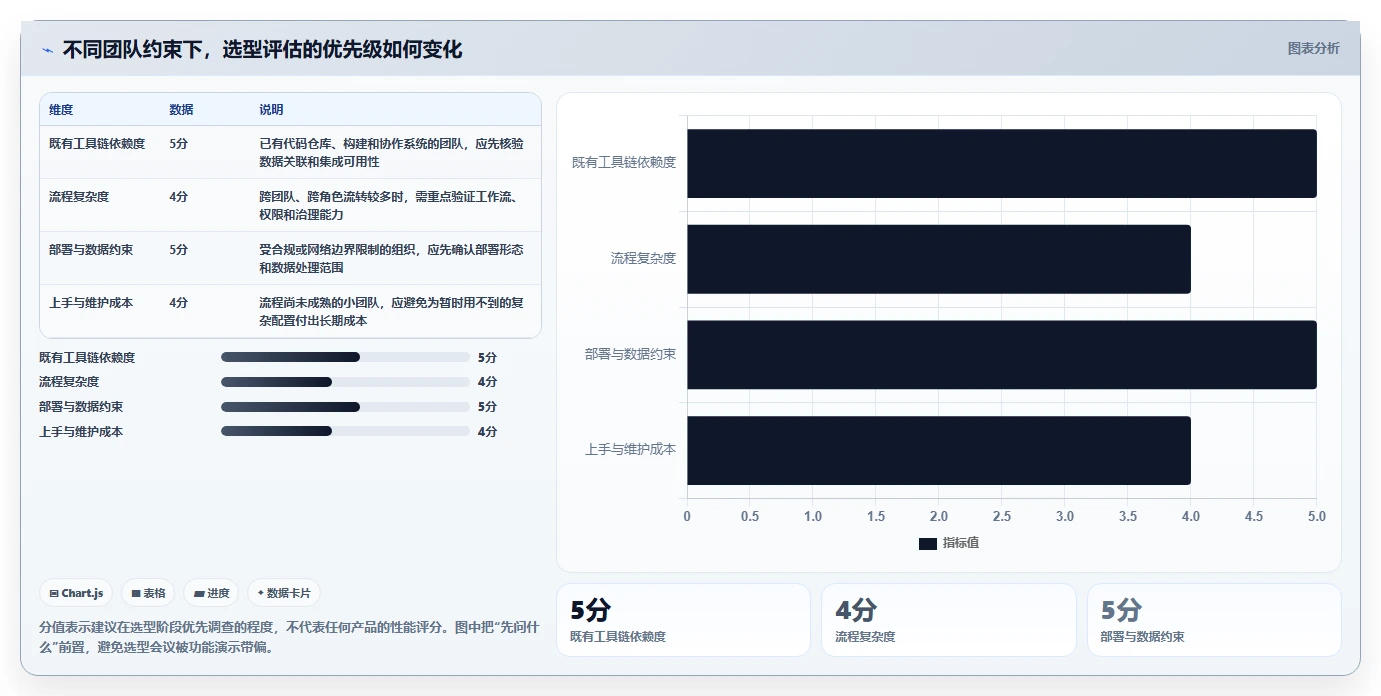Click the 0.5 tick on the chart x-axis
The height and width of the screenshot is (696, 1381).
[x=750, y=517]
